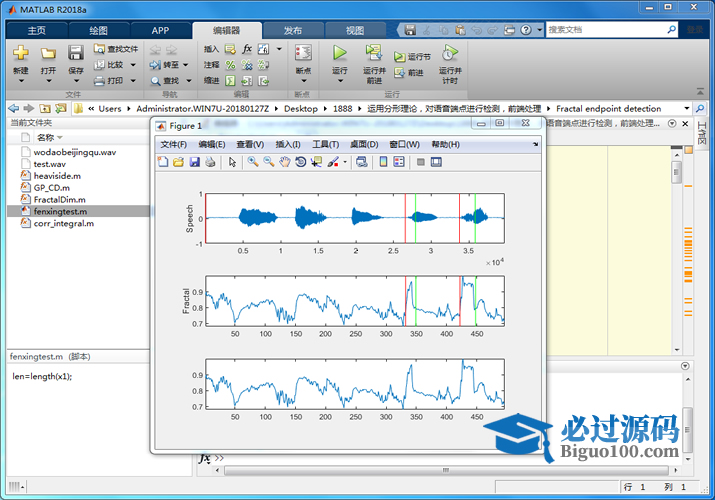Open the New (新建) dropdown arrow
The height and width of the screenshot is (500, 715).
click(x=21, y=81)
